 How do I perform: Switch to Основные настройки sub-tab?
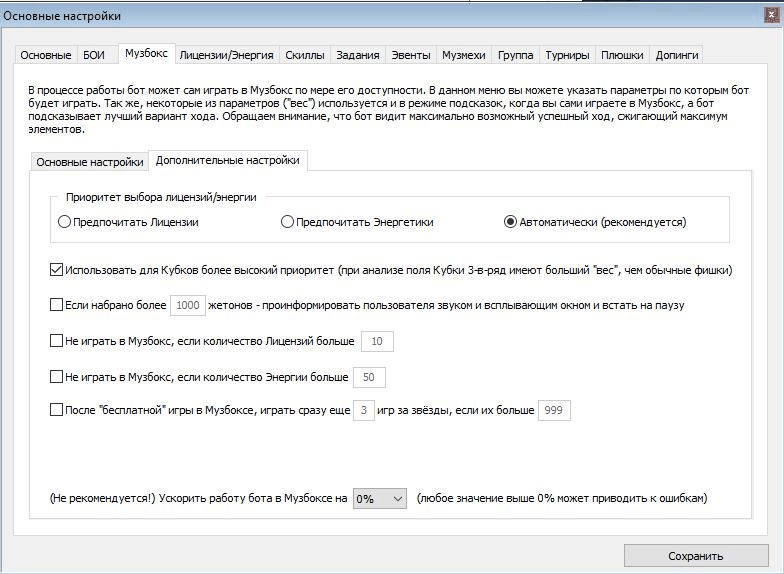[x=90, y=162]
